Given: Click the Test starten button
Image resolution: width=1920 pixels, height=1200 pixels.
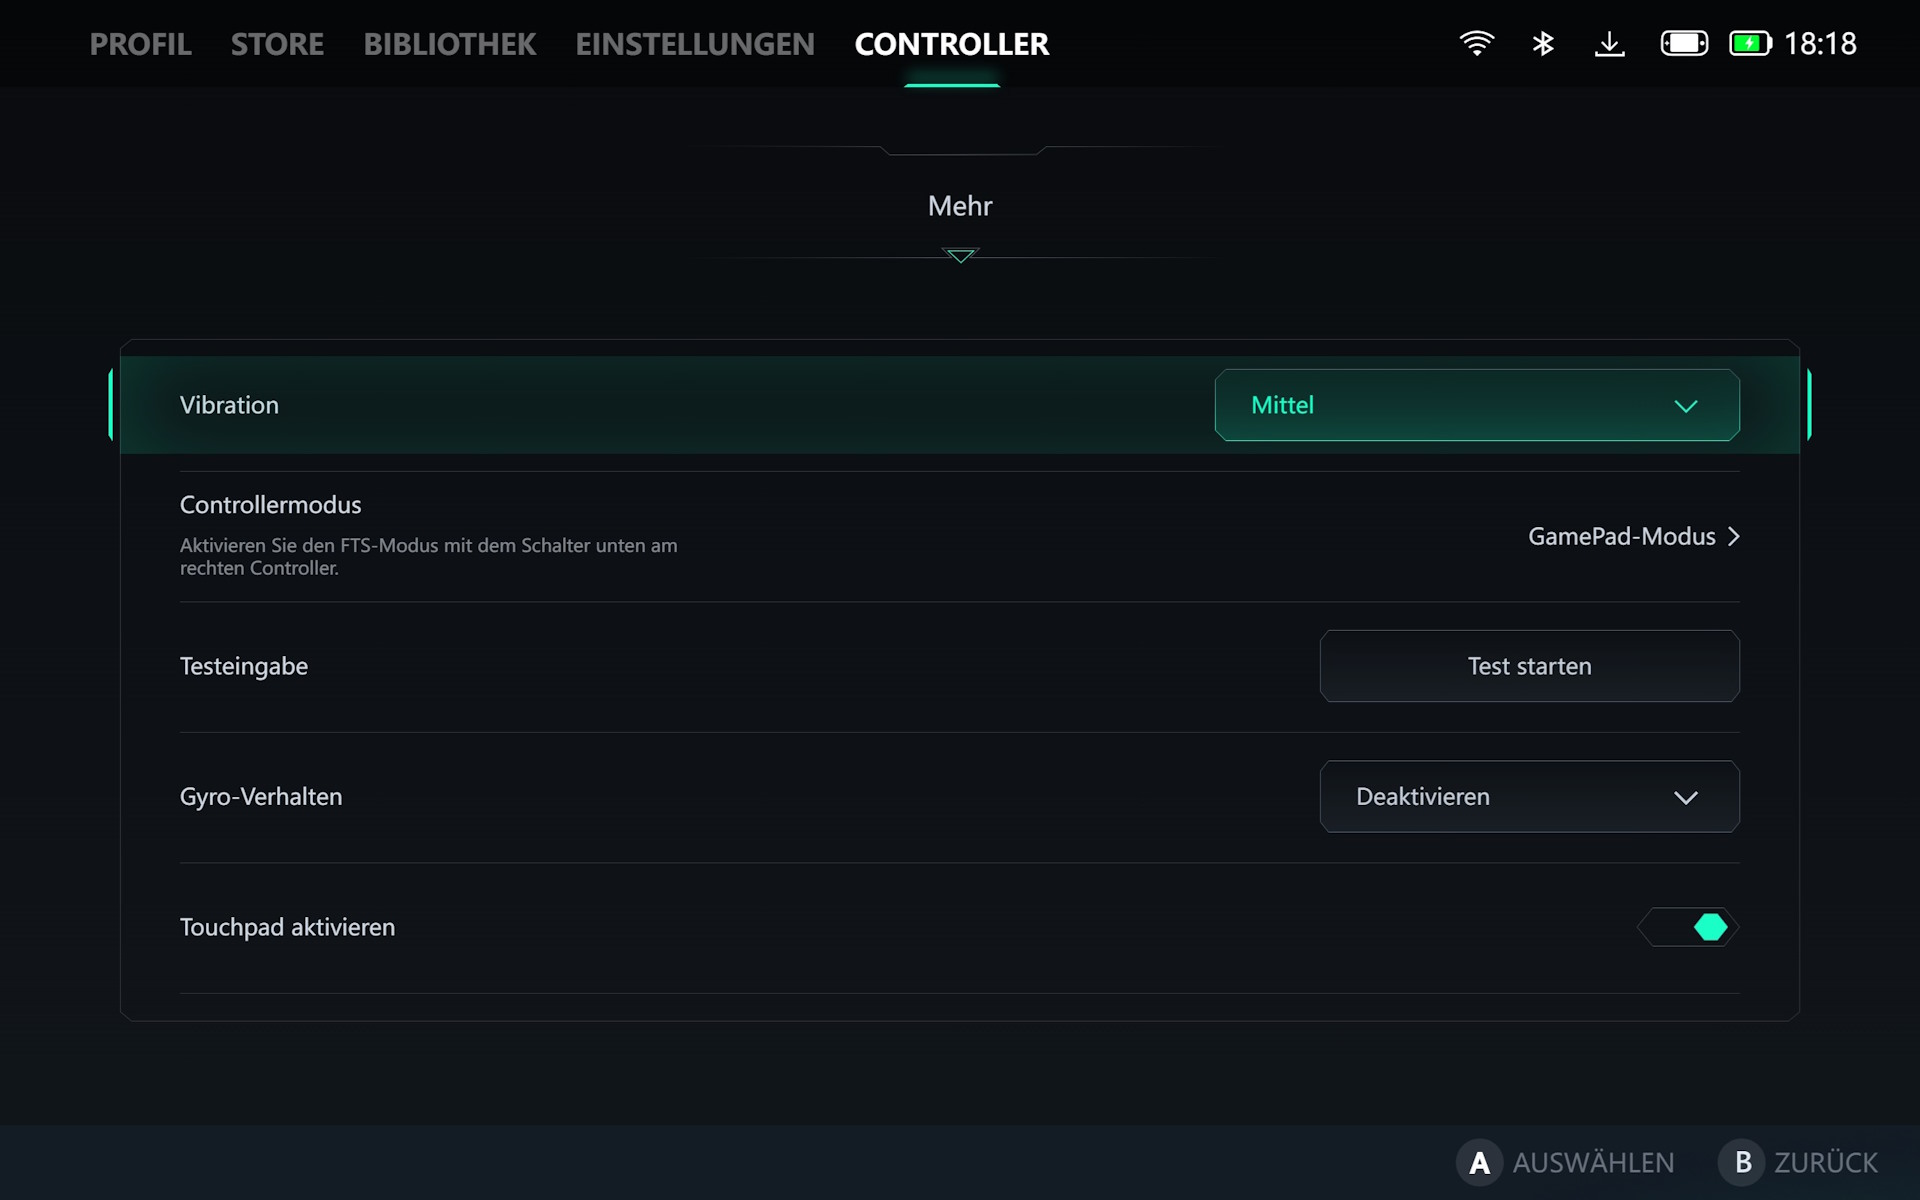Looking at the screenshot, I should 1529,666.
